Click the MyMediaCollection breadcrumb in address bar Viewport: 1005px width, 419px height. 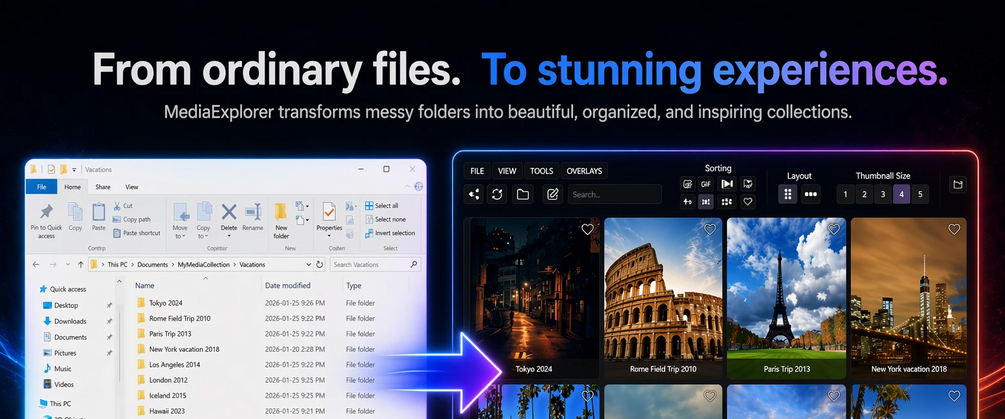click(203, 265)
